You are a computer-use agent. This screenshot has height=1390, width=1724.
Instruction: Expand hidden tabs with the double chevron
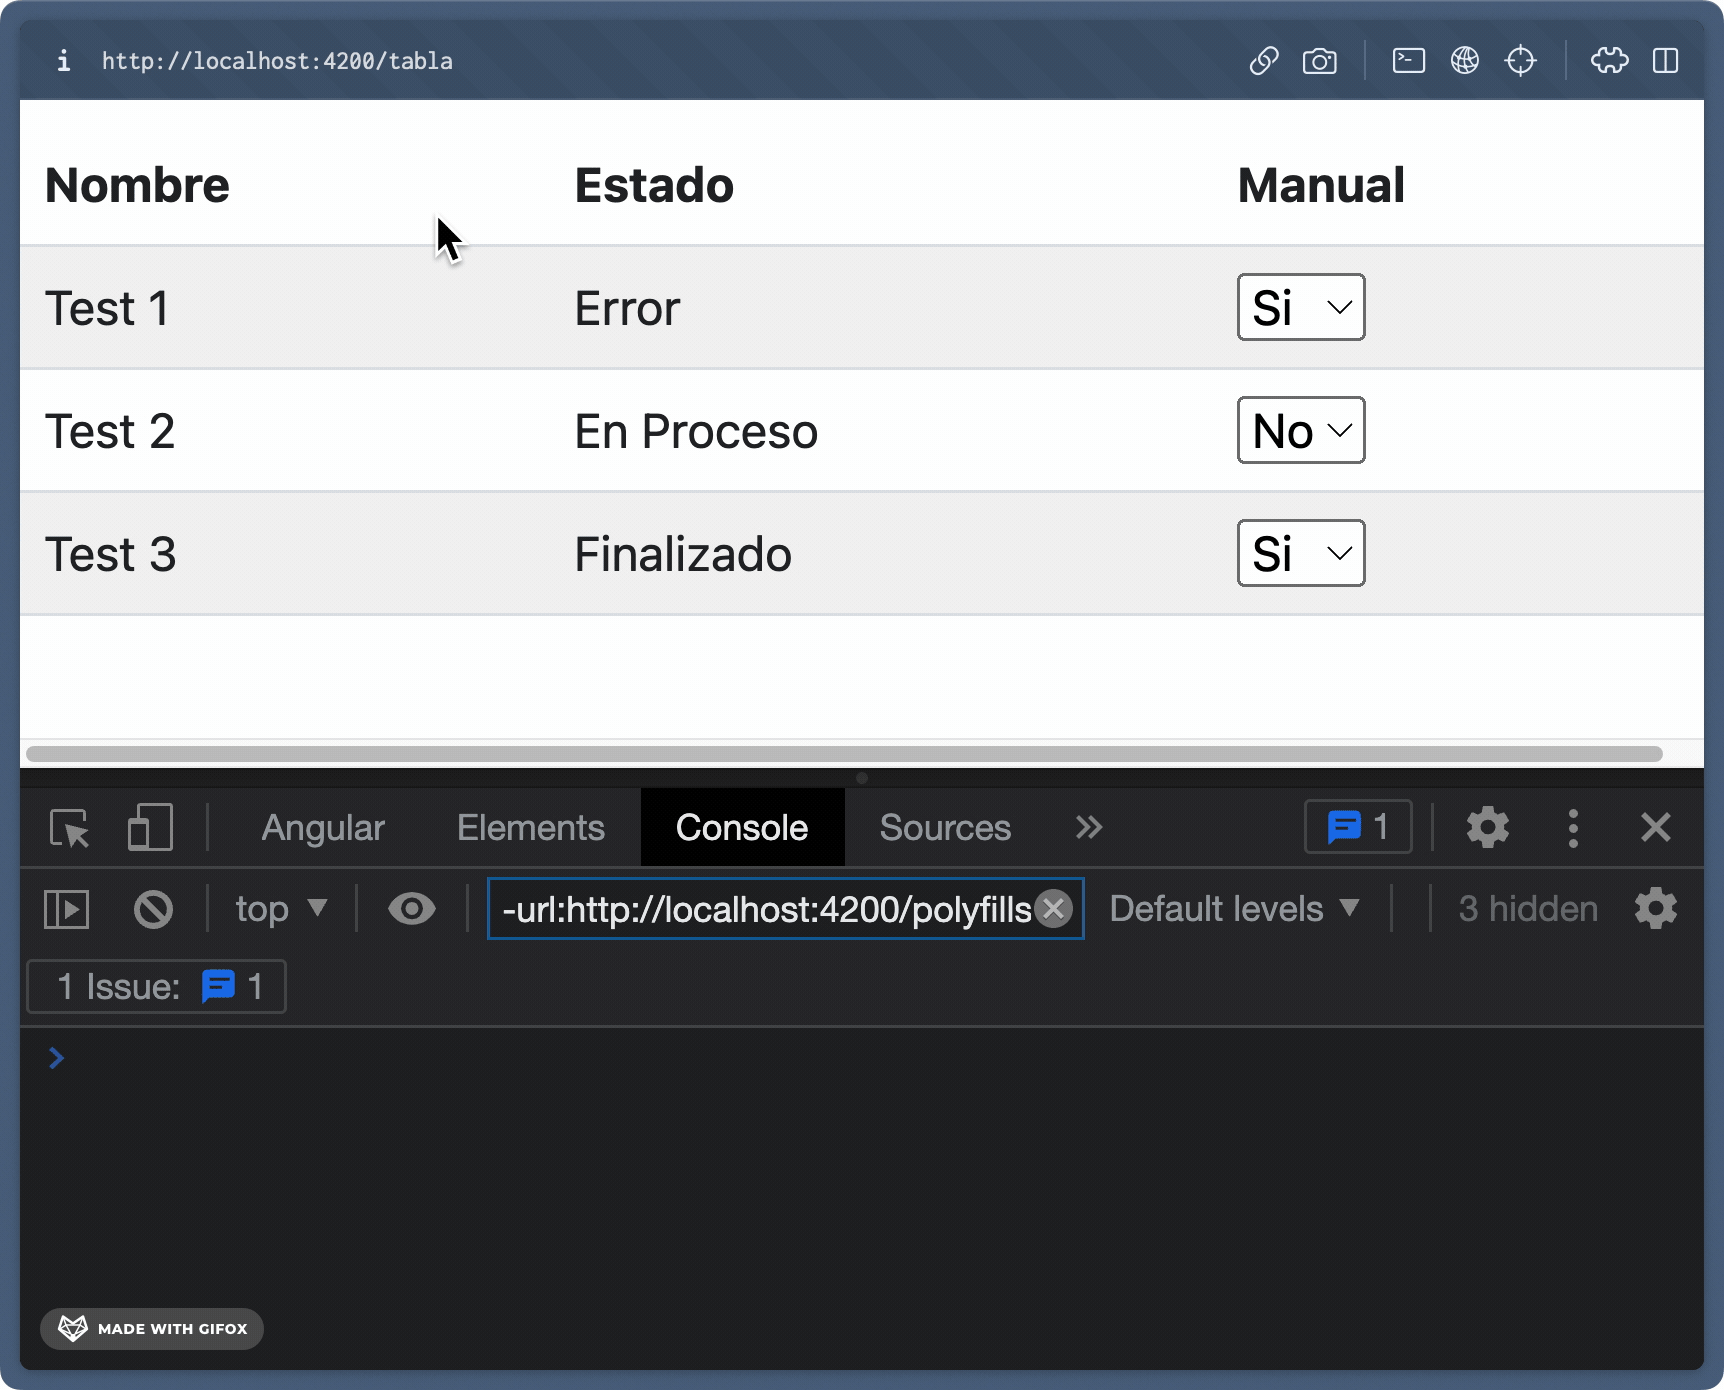point(1089,827)
